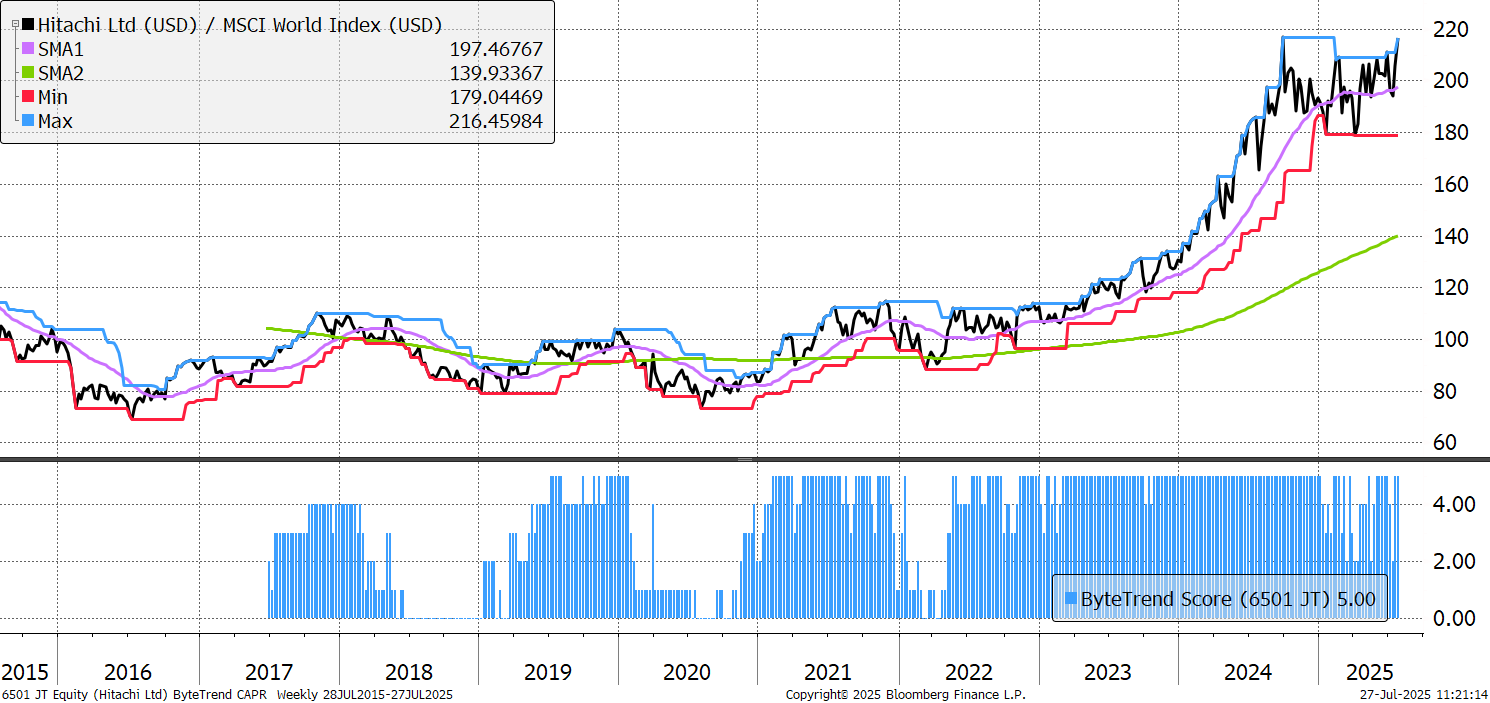Click the 2019 year label on the time axis
1490x703 pixels.
[x=548, y=671]
